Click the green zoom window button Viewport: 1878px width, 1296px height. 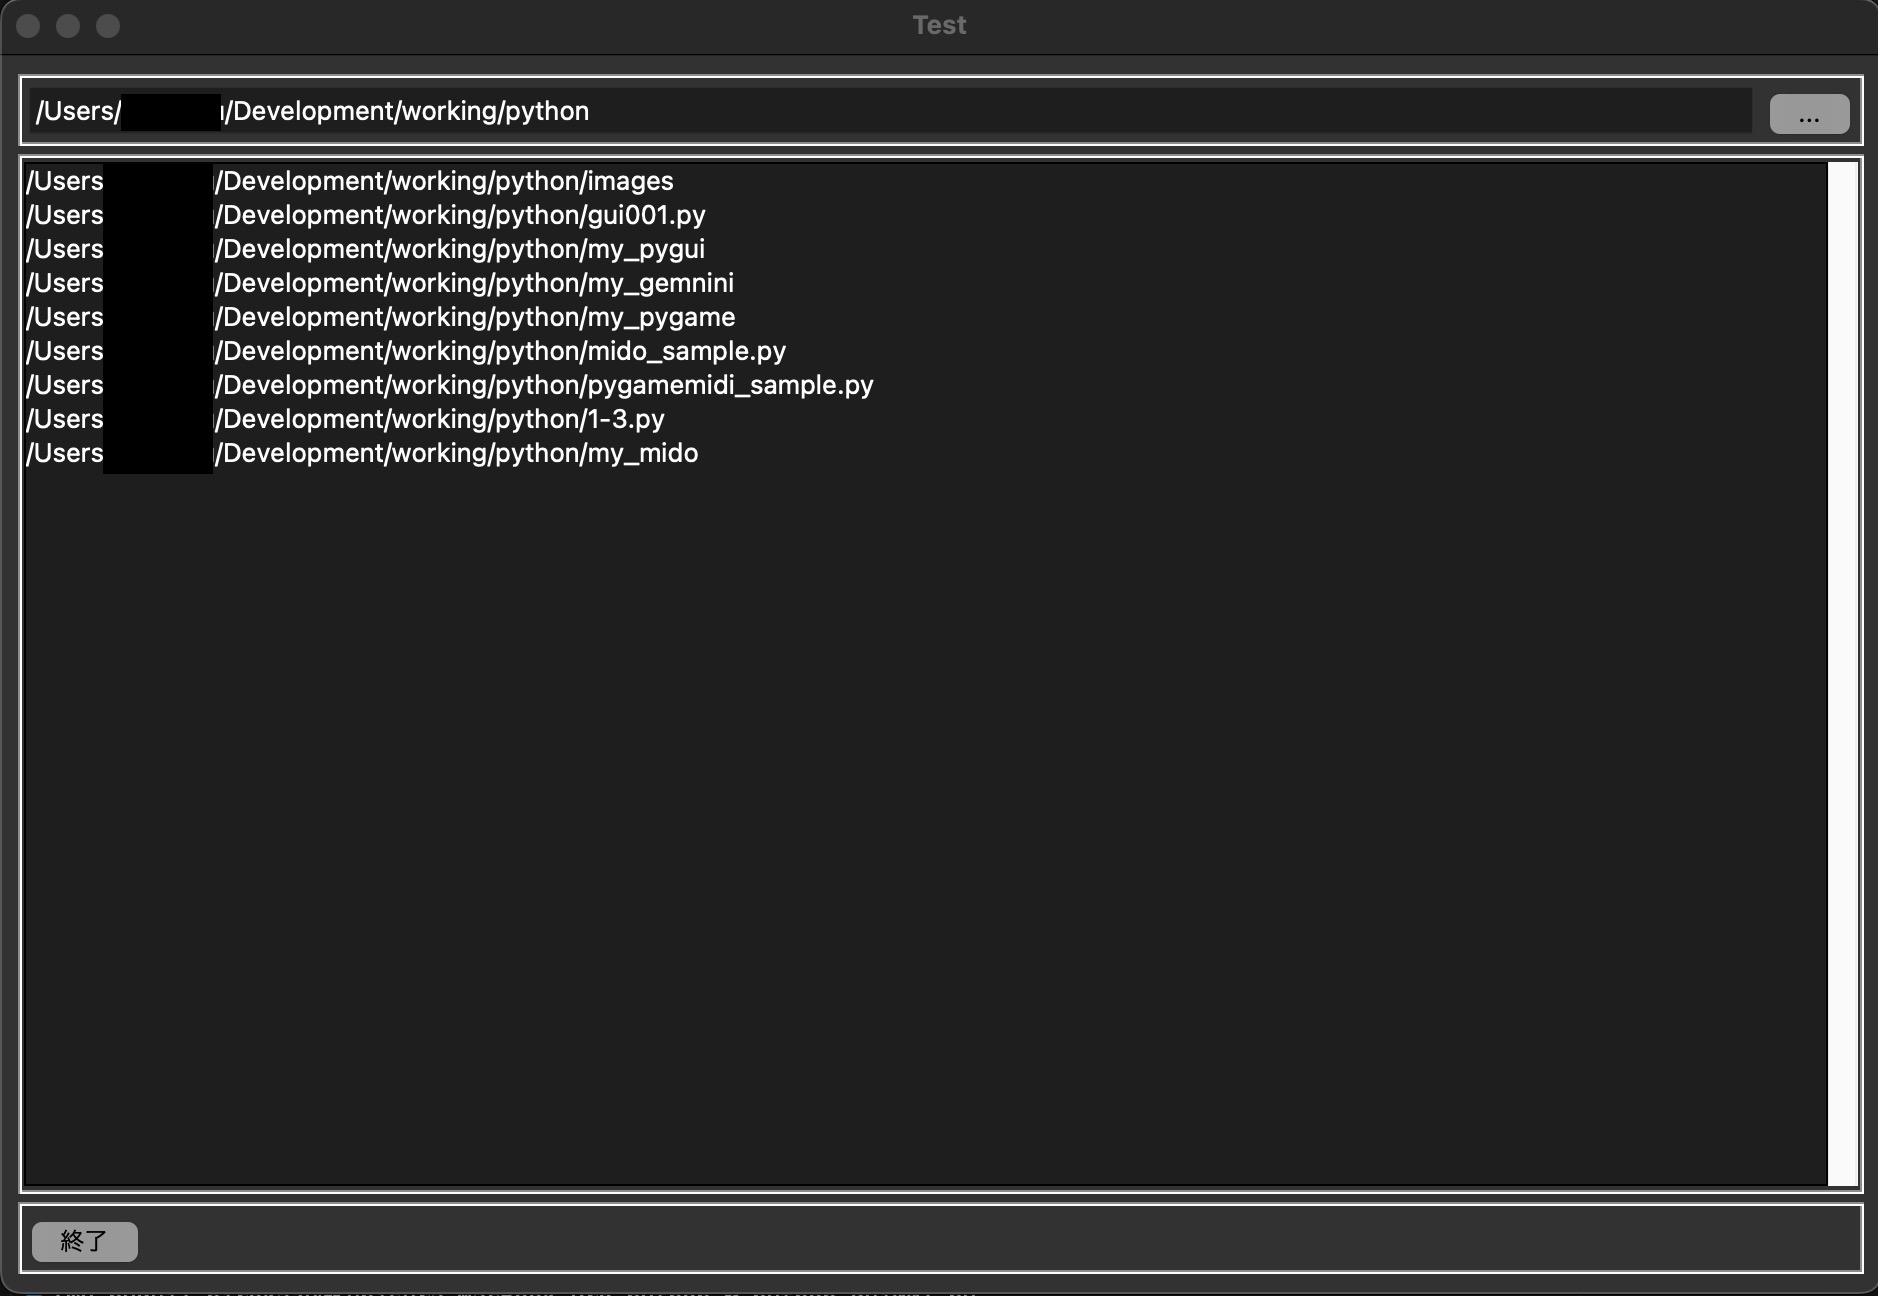tap(108, 25)
